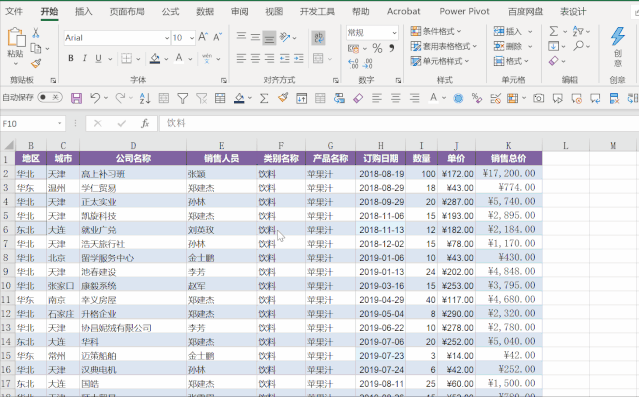Open the number format dropdown showing 常规
This screenshot has height=397, width=639.
394,33
